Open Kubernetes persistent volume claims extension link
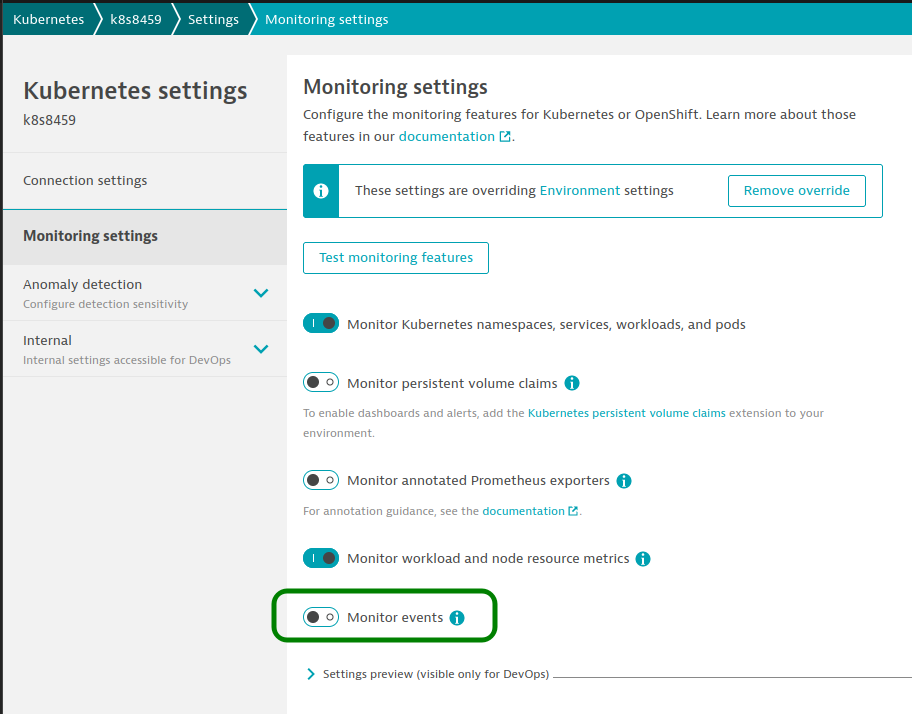 click(626, 413)
